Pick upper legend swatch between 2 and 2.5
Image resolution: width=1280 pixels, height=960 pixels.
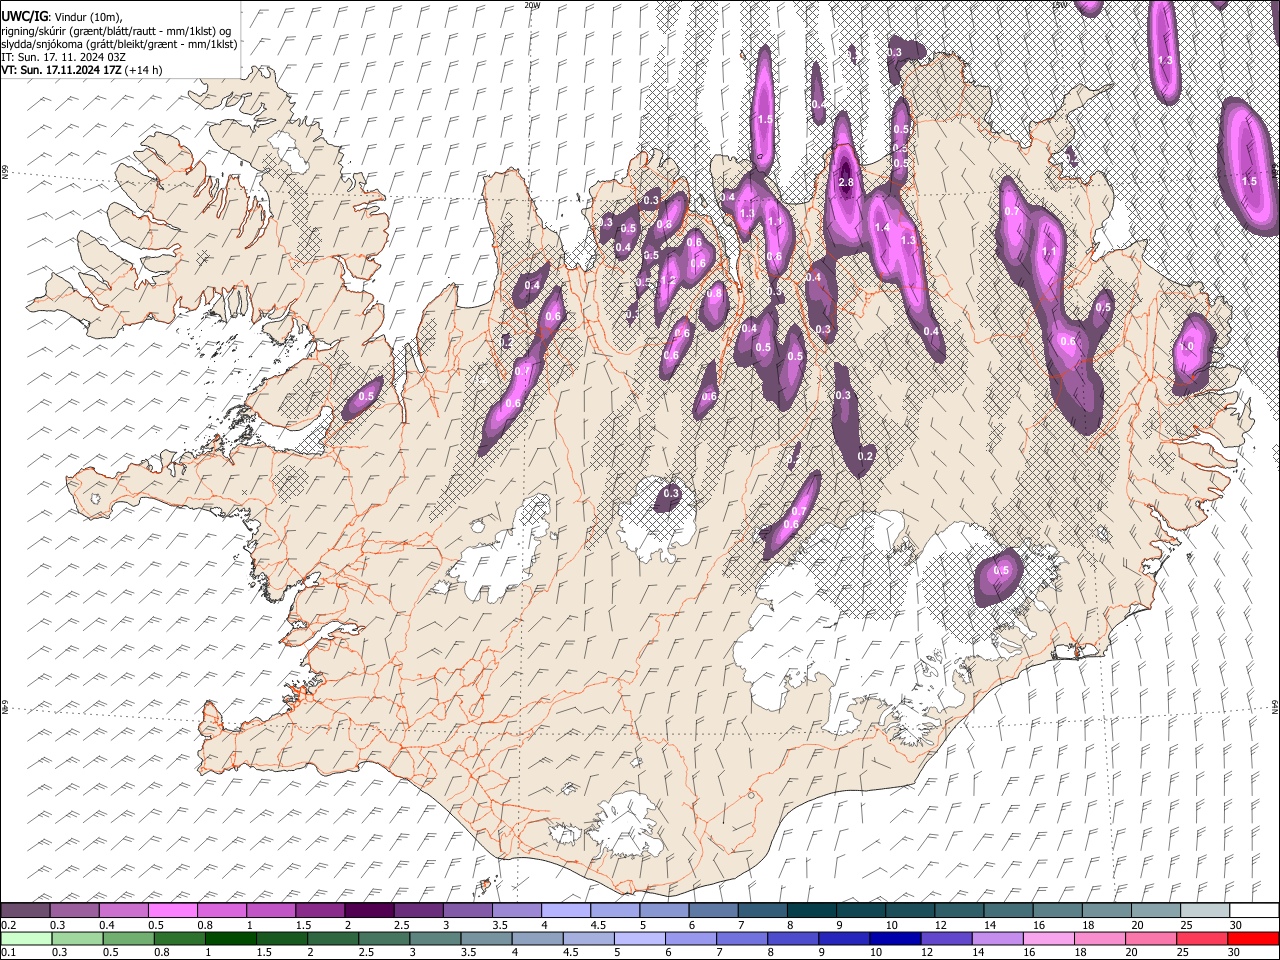tap(368, 911)
